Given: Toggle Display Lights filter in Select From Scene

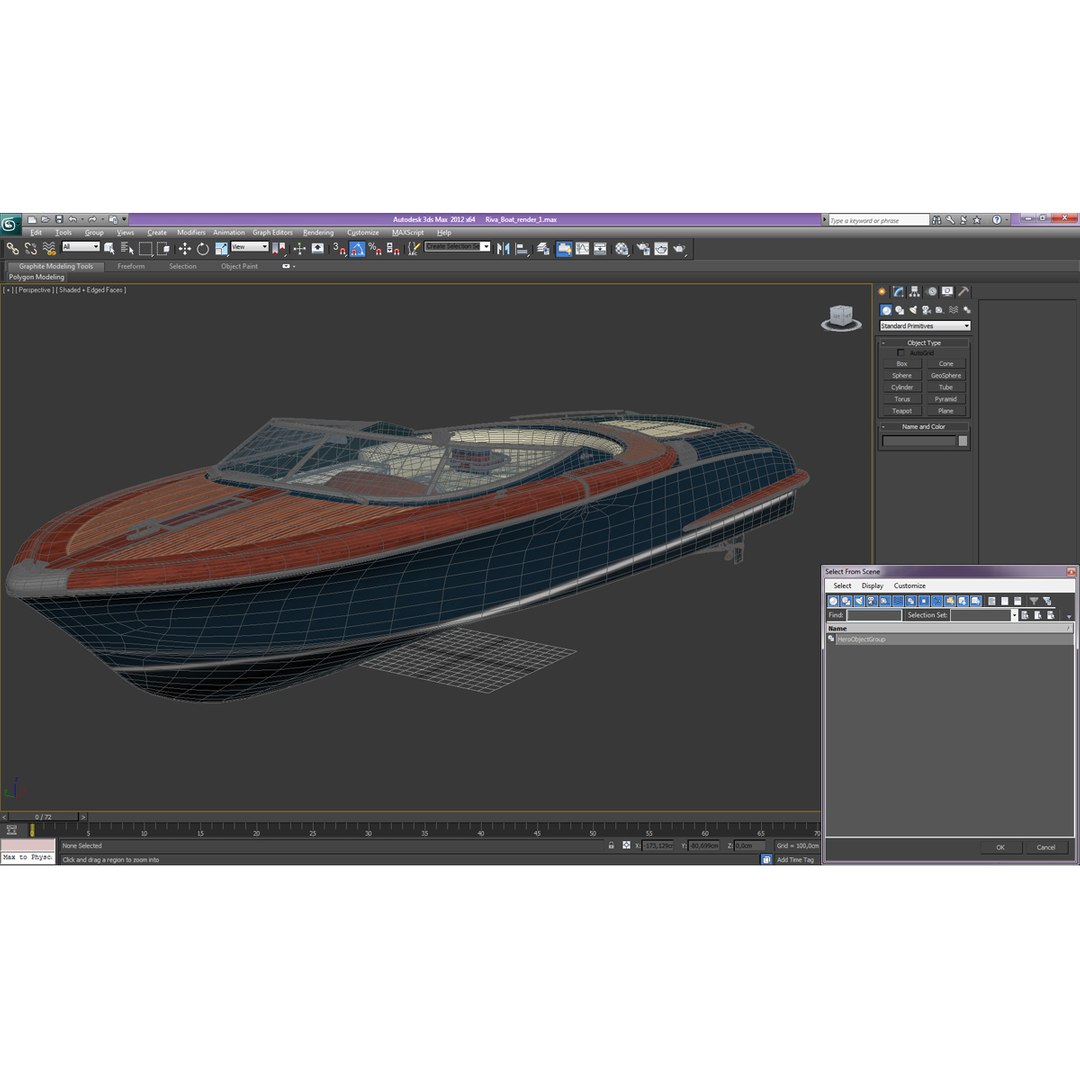Looking at the screenshot, I should 859,601.
